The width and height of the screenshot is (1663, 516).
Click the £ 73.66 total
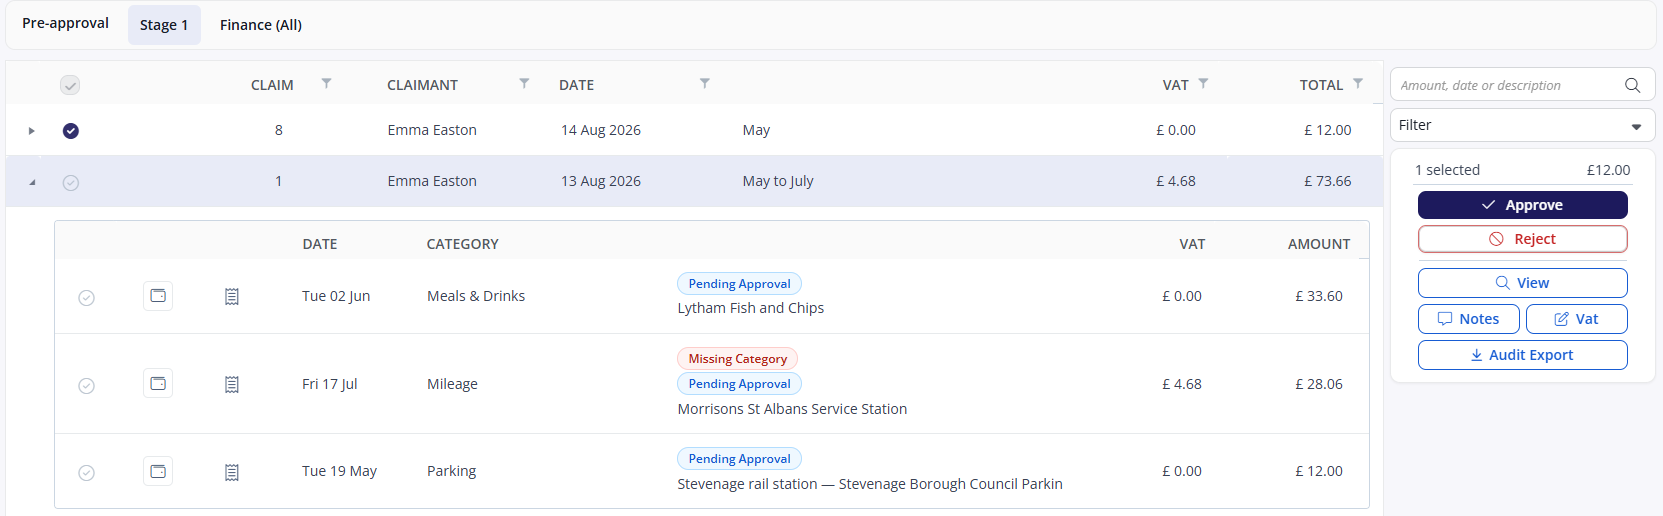point(1327,181)
